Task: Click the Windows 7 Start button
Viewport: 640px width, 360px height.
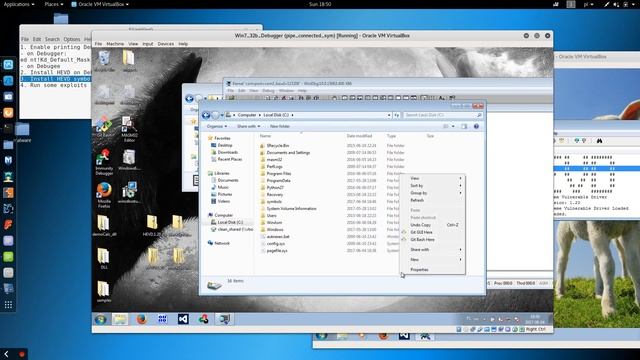Action: coord(100,319)
